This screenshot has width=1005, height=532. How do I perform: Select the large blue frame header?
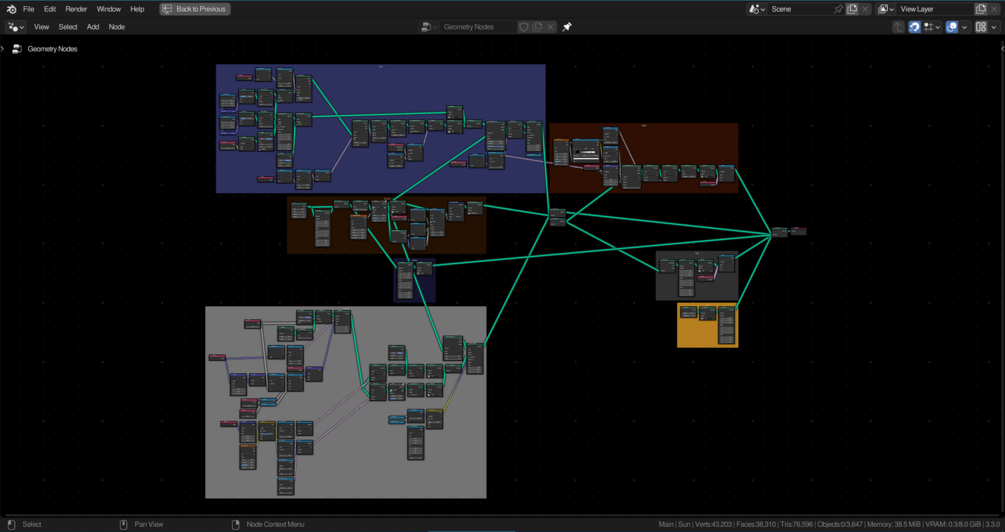coord(381,66)
